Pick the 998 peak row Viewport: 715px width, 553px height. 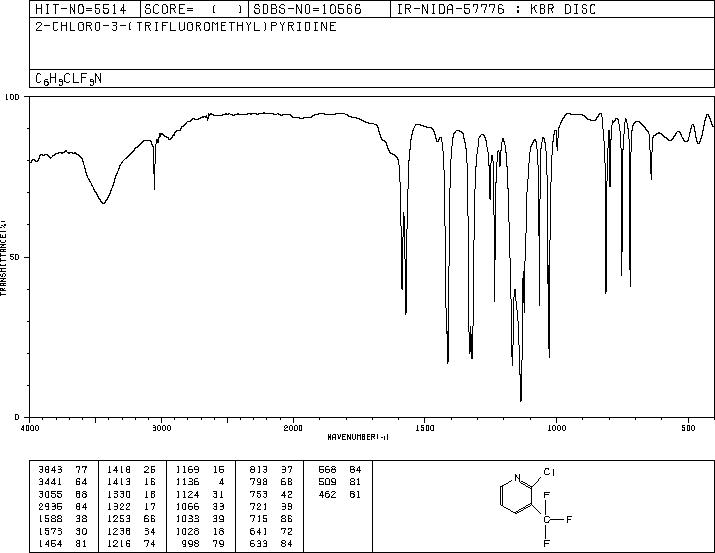click(x=203, y=544)
